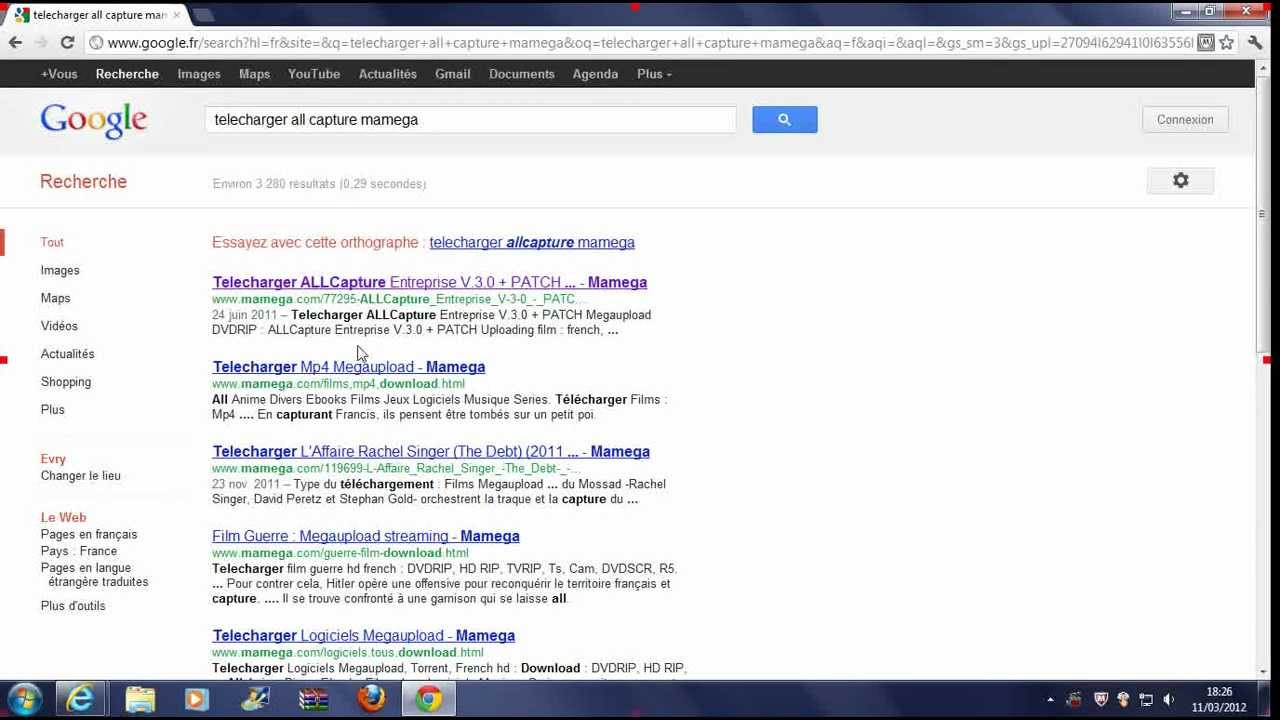
Task: Open the Windows Start menu
Action: point(24,699)
